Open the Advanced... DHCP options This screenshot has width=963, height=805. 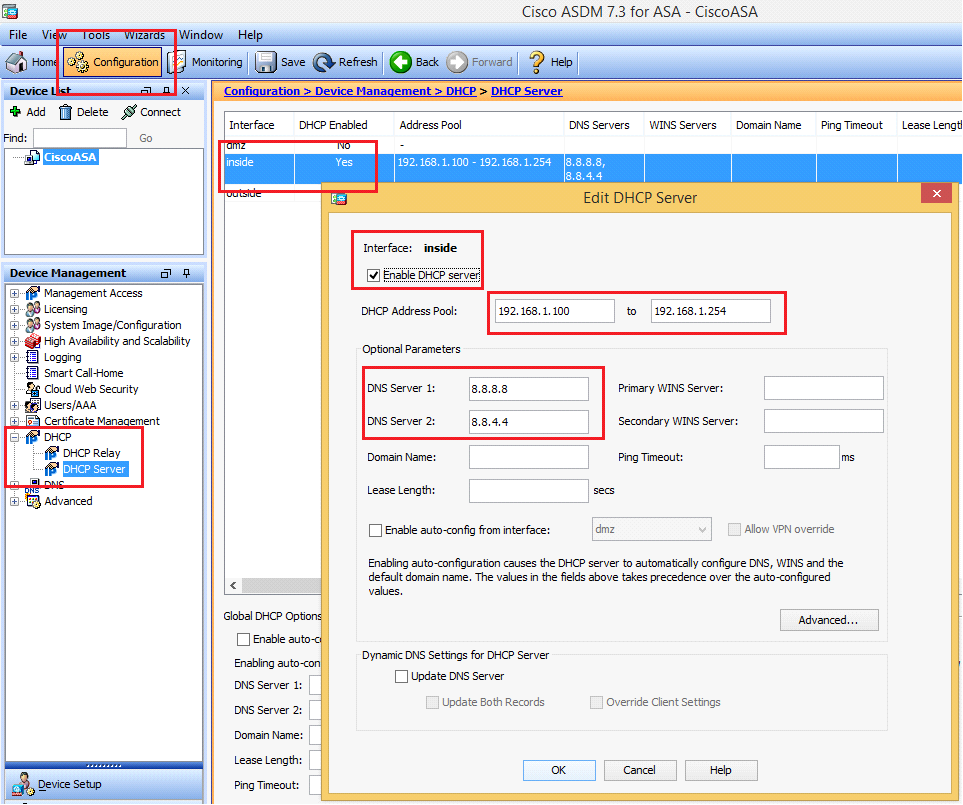(829, 620)
